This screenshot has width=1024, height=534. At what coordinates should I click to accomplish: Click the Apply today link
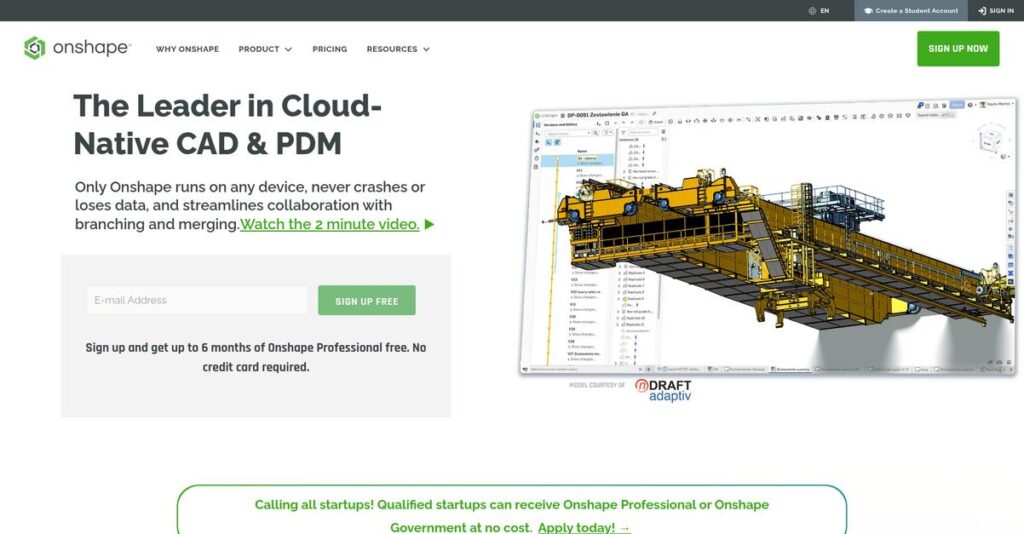584,527
